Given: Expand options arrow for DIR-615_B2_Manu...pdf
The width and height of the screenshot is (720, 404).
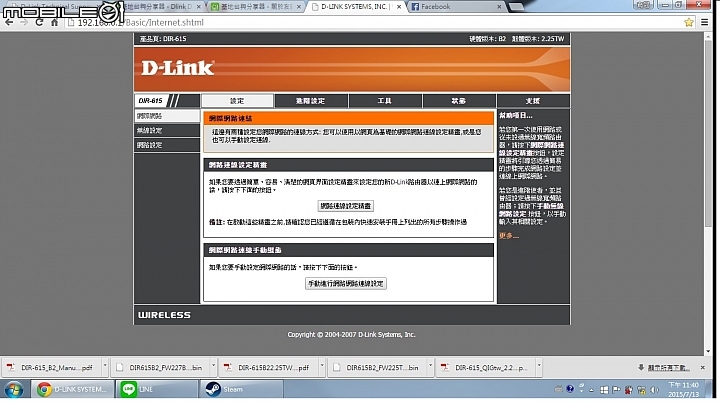Looking at the screenshot, I should pyautogui.click(x=105, y=367).
